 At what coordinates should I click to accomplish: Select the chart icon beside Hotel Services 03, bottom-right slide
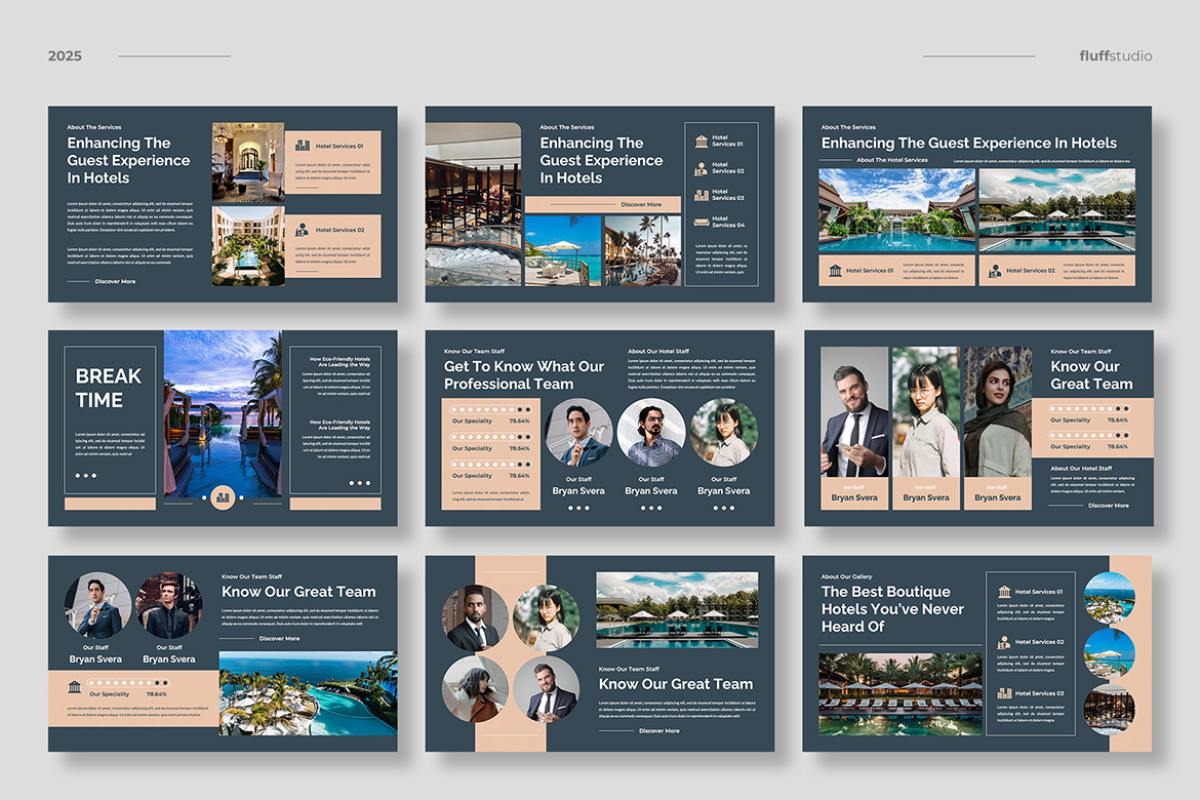tap(1005, 693)
